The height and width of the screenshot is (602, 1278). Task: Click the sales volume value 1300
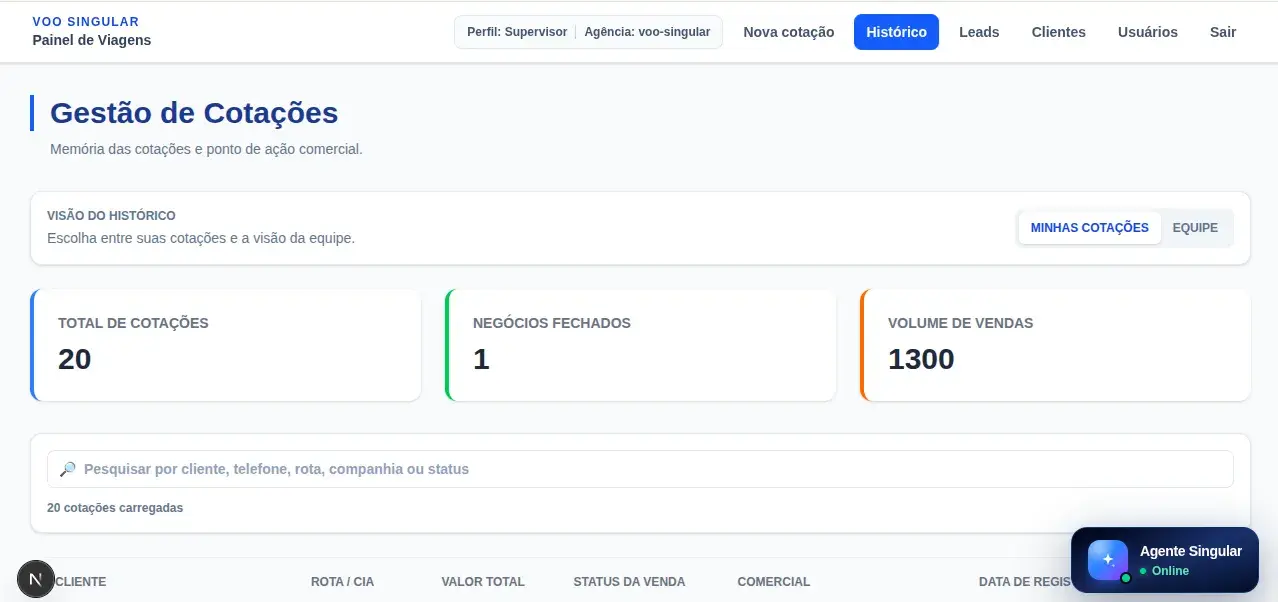[x=921, y=359]
